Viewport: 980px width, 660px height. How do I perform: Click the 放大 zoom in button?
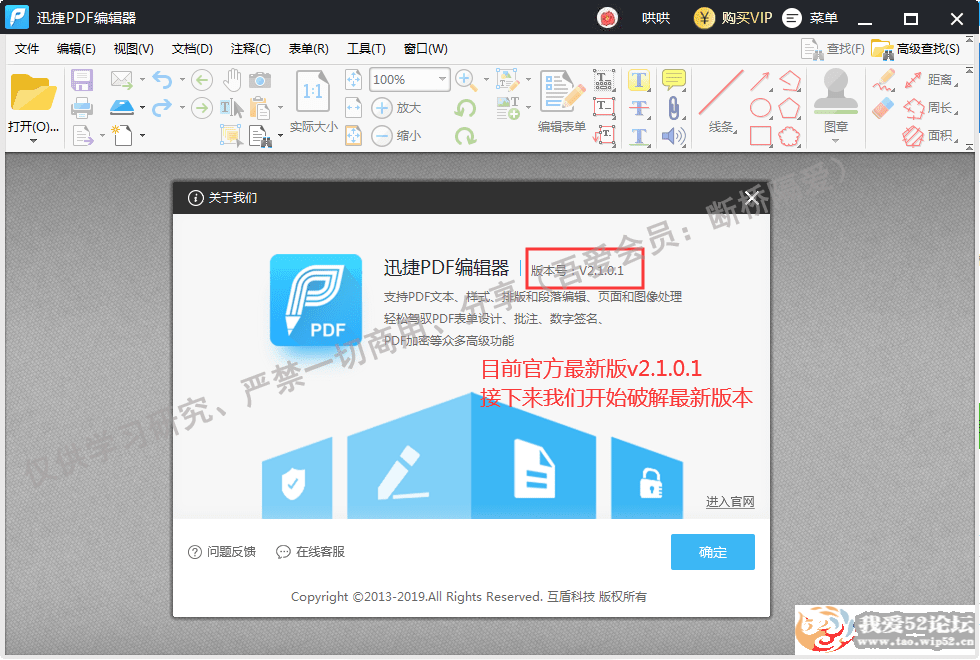396,108
